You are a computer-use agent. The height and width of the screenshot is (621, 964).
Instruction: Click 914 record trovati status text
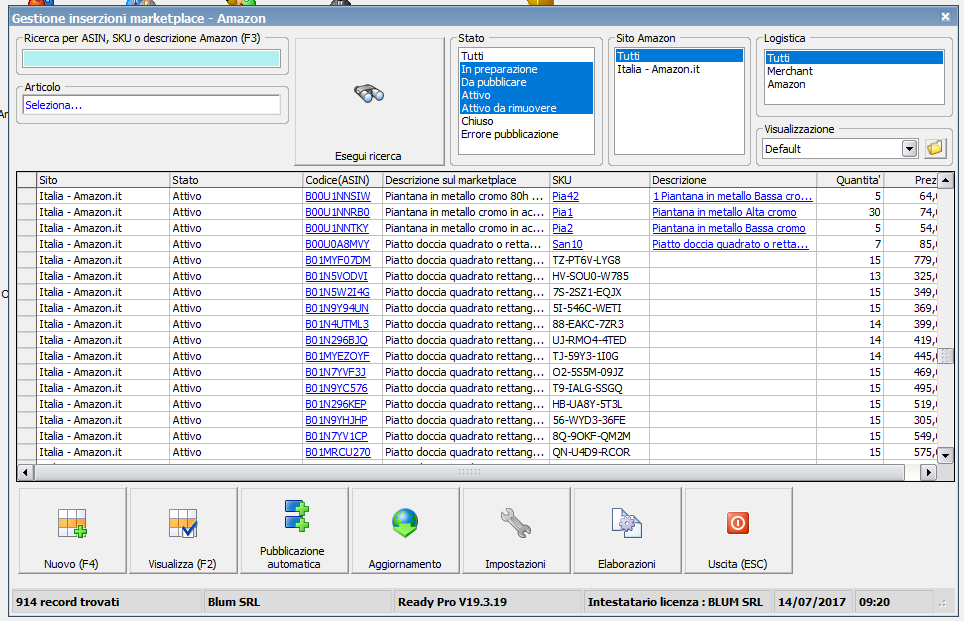coord(68,602)
